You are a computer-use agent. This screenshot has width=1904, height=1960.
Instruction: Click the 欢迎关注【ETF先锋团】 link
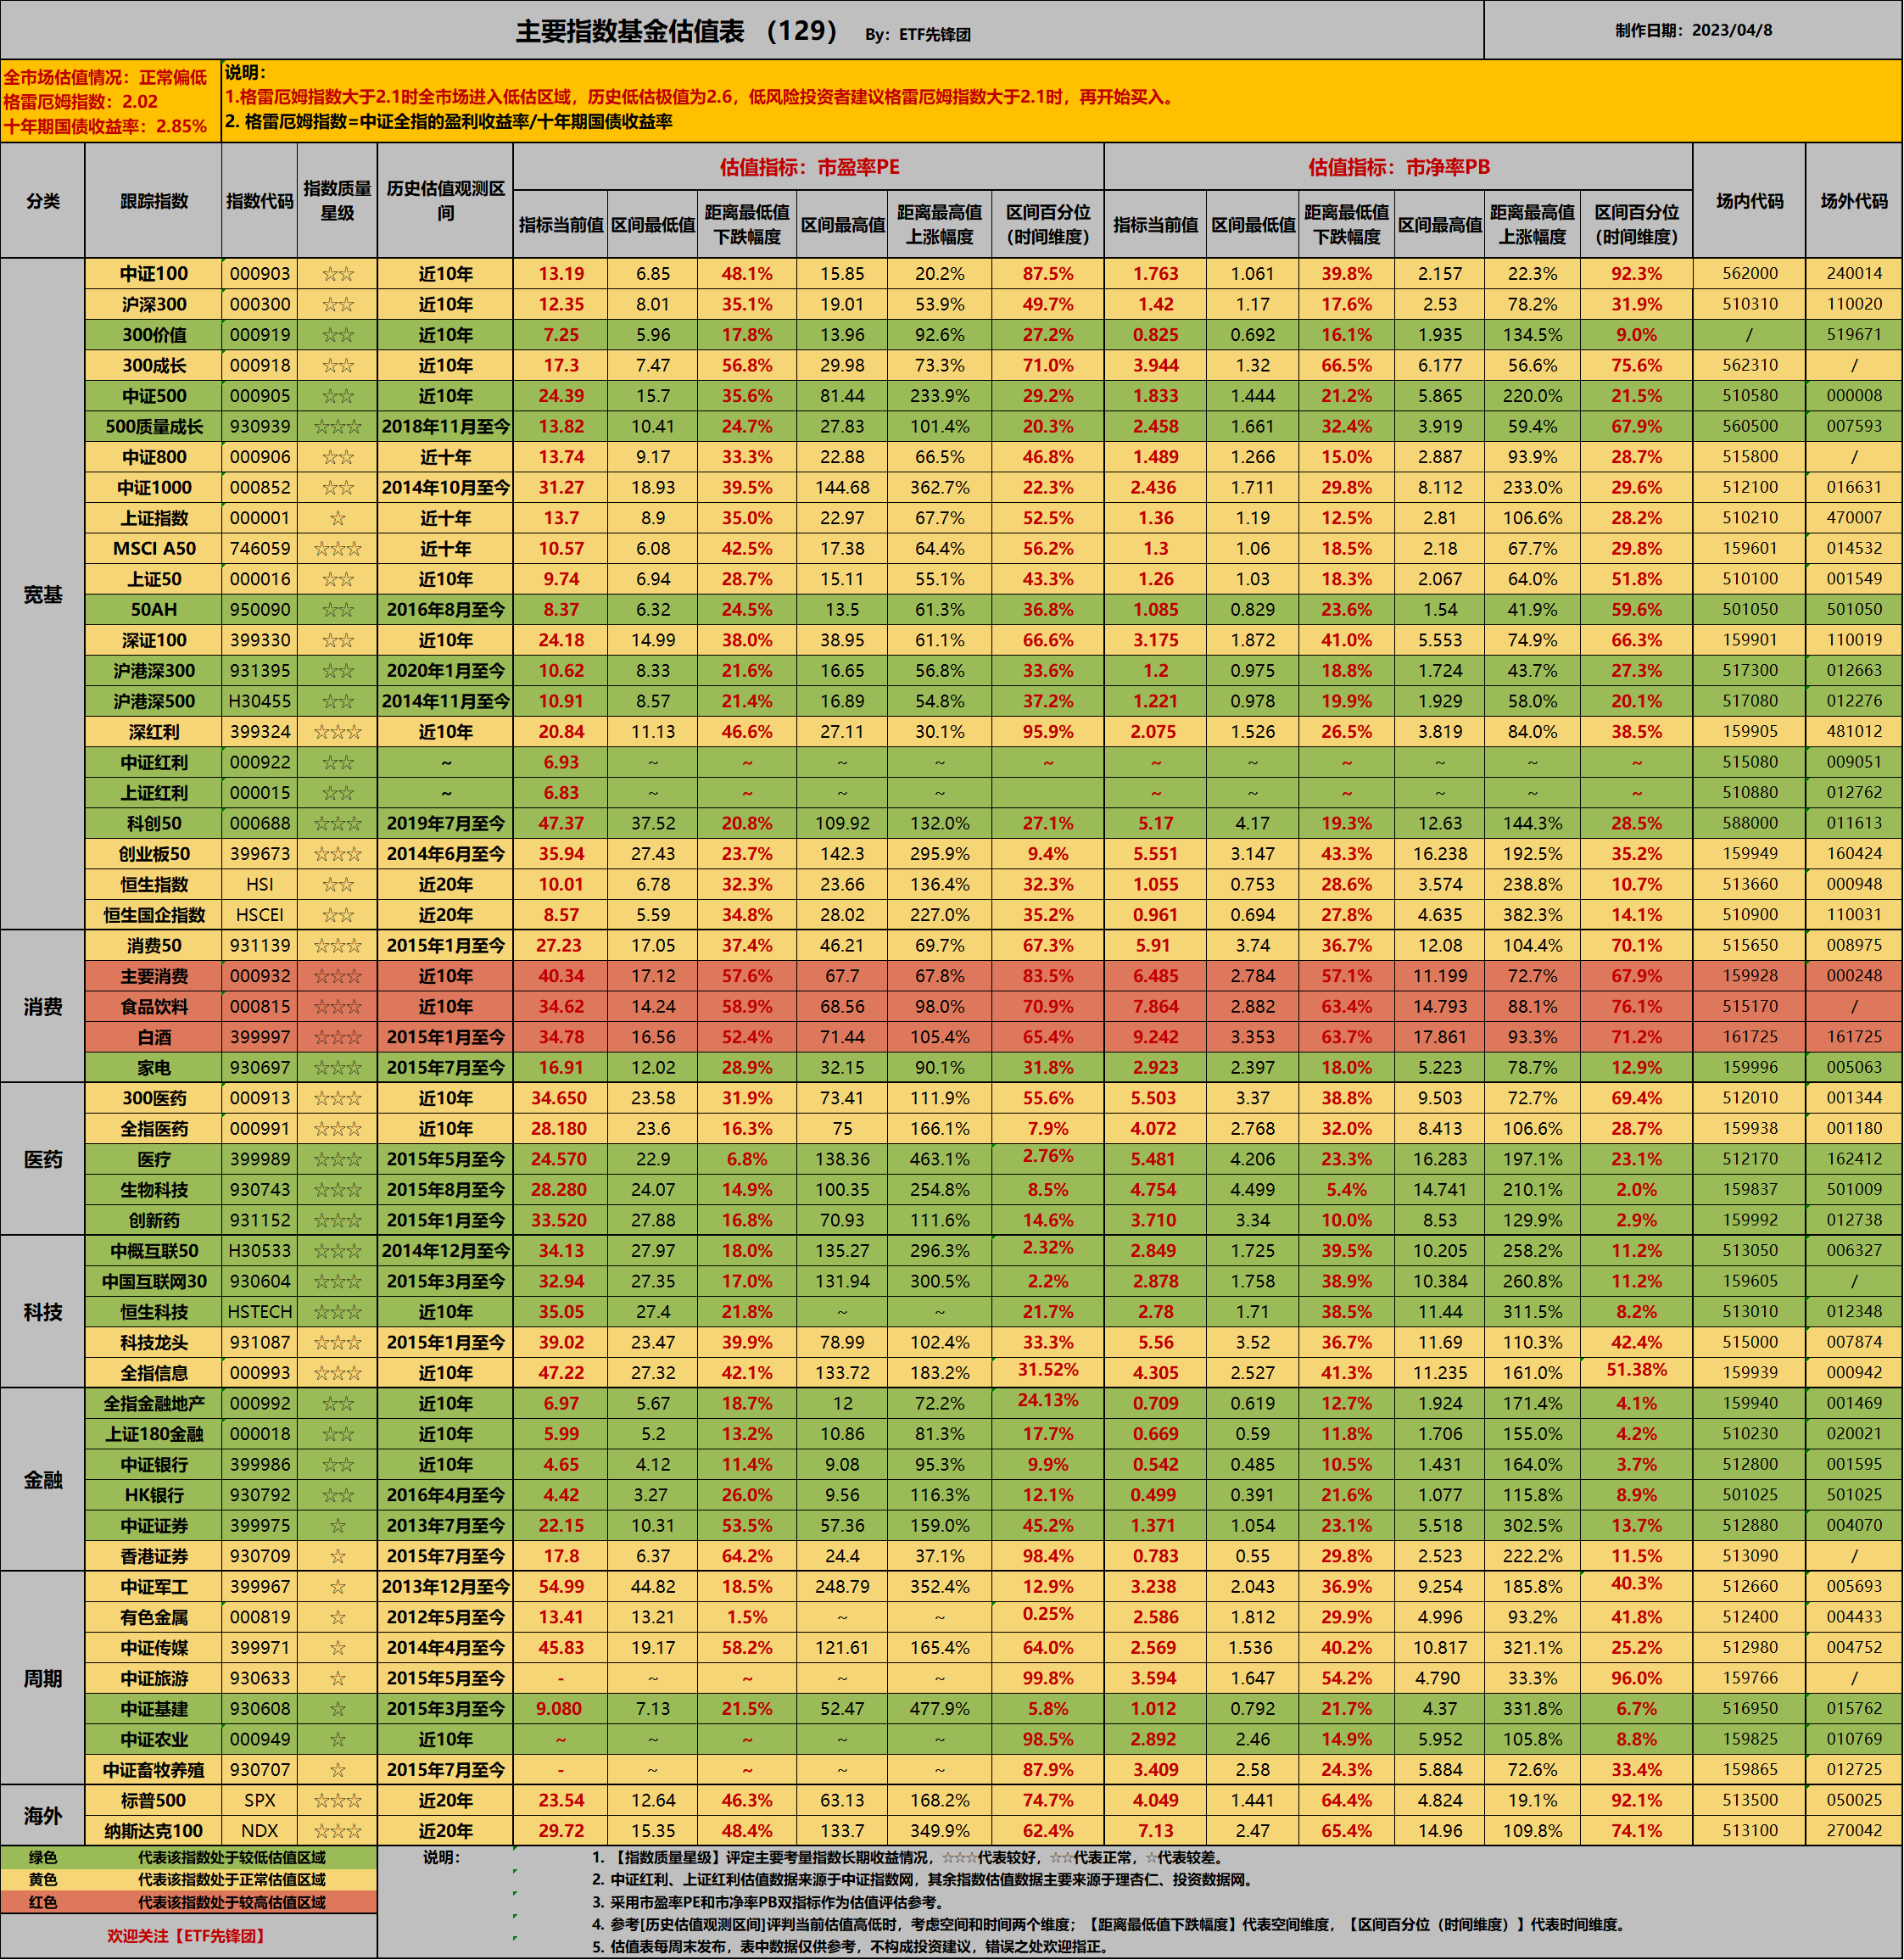187,1936
